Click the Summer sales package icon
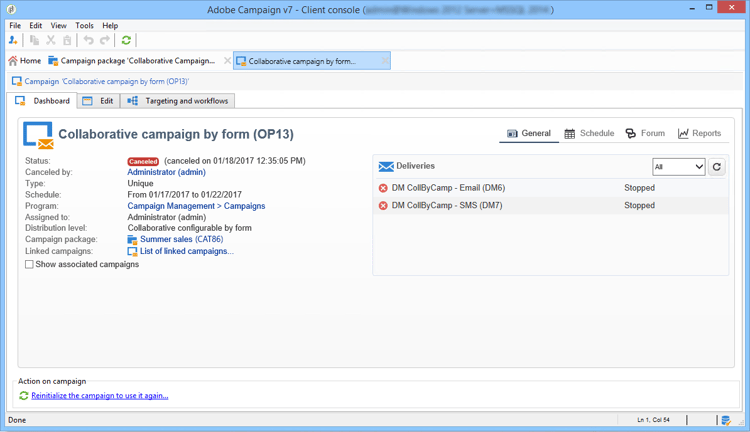The height and width of the screenshot is (432, 750). tap(132, 239)
